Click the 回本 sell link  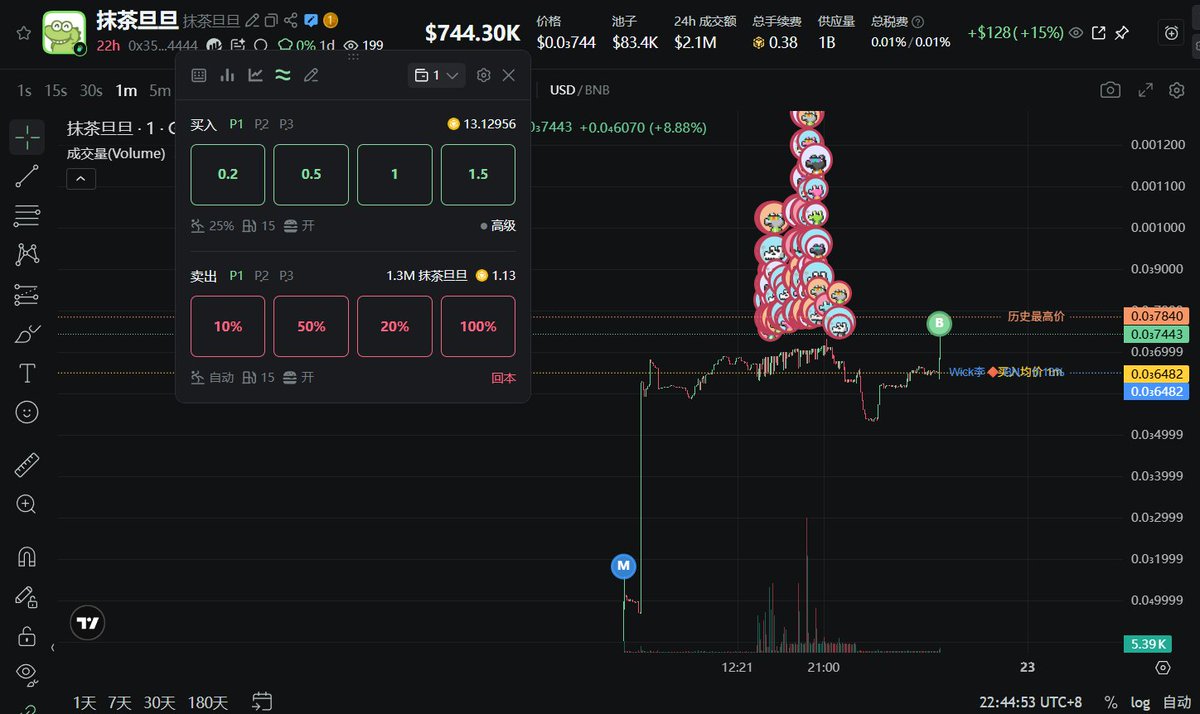click(501, 377)
